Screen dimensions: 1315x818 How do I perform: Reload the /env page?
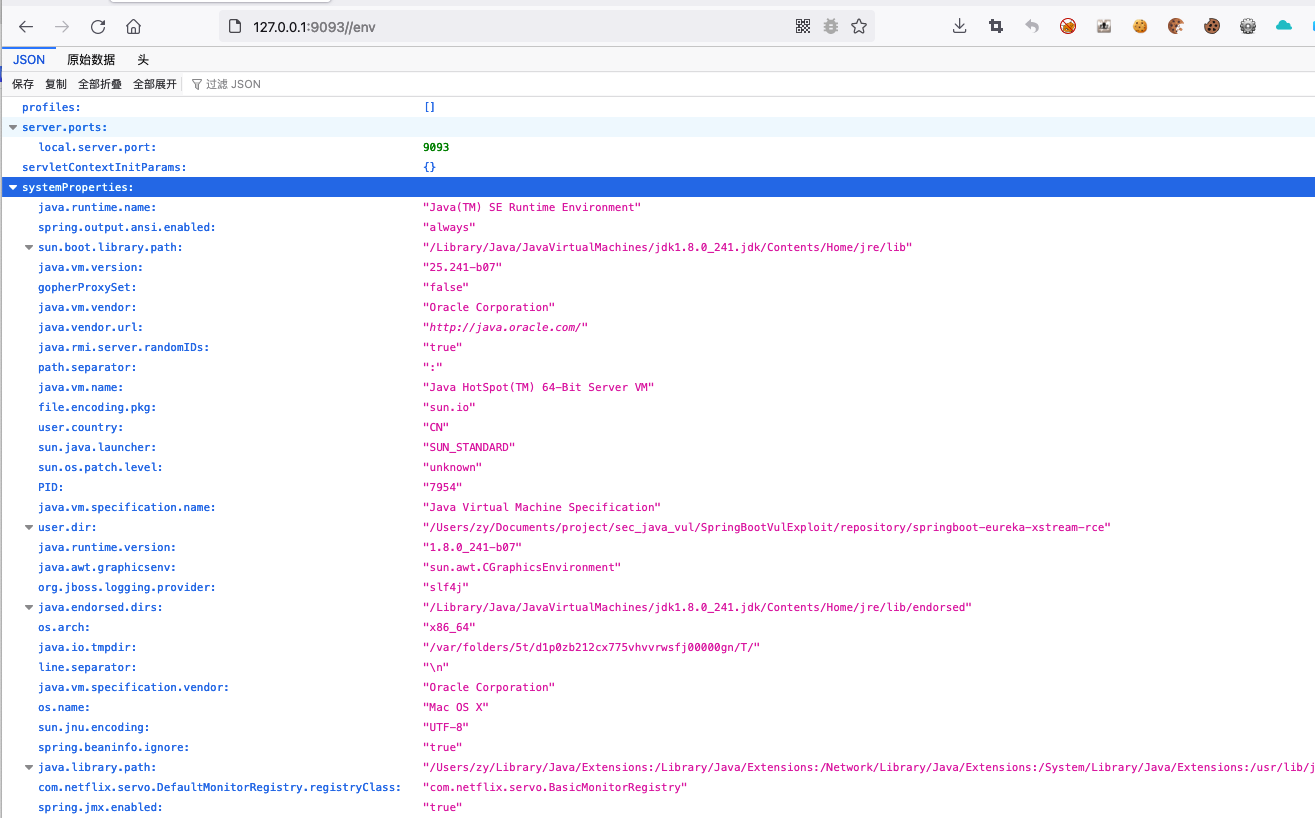98,26
